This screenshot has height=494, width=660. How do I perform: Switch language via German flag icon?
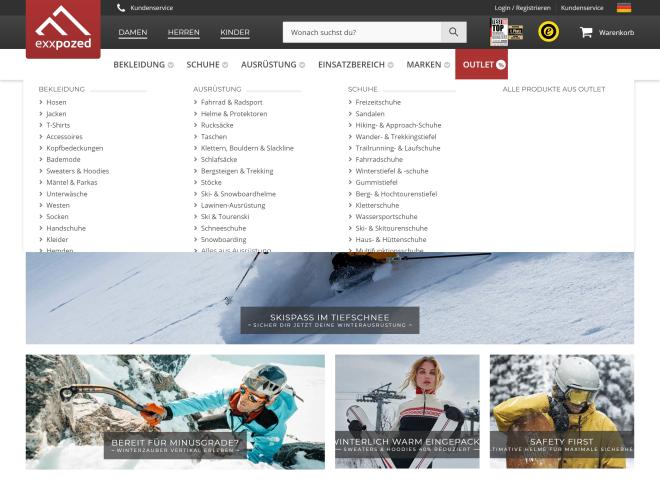(624, 8)
